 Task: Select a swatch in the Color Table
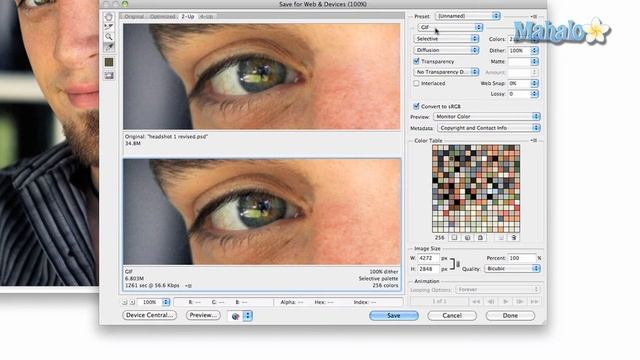[x=476, y=189]
